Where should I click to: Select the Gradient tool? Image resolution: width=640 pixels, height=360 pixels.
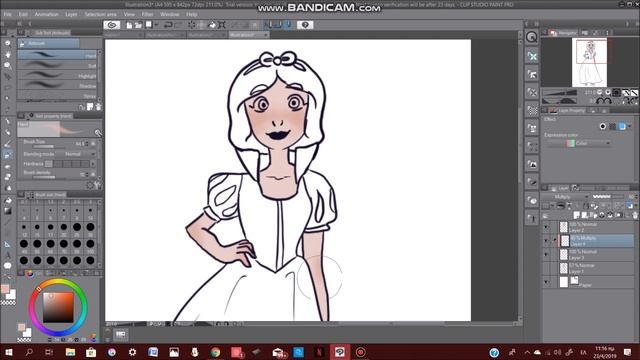point(8,211)
